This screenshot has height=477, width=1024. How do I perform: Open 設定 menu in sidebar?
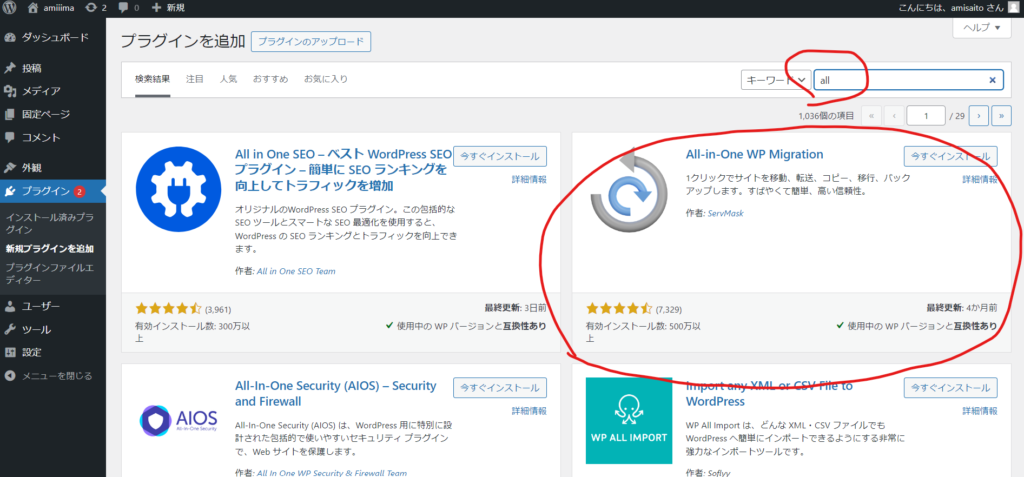[x=53, y=352]
